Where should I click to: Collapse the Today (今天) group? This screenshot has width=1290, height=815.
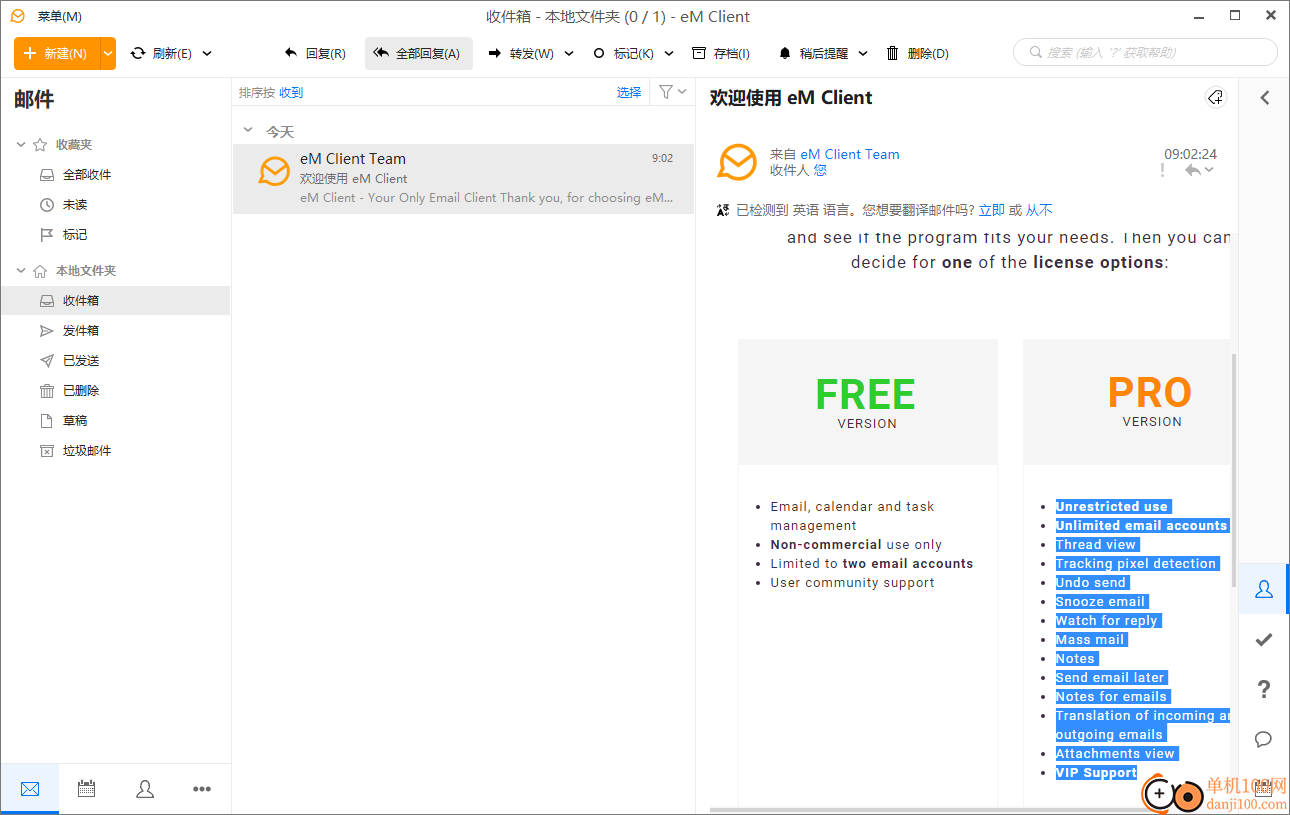coord(248,131)
